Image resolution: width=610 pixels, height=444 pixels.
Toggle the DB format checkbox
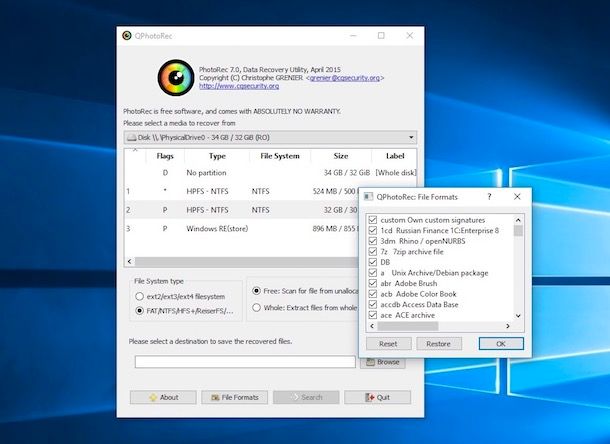tap(372, 262)
